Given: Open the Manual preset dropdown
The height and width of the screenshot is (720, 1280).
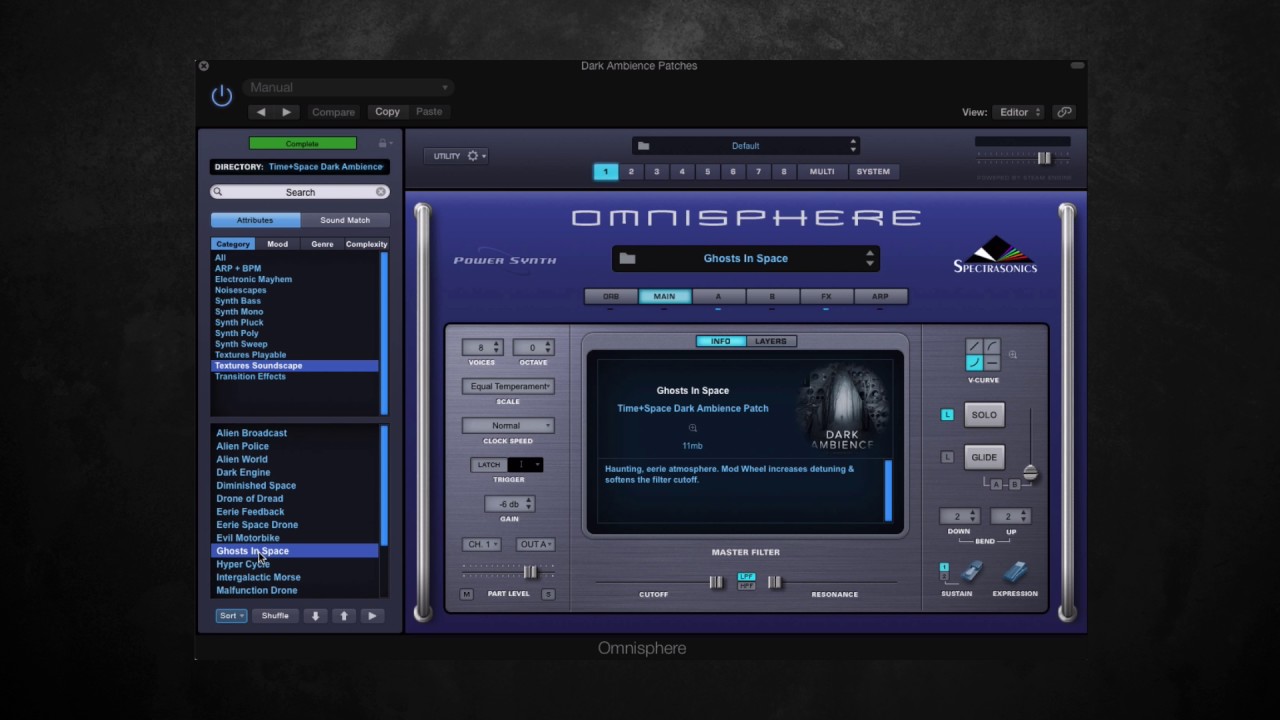Looking at the screenshot, I should (x=348, y=88).
